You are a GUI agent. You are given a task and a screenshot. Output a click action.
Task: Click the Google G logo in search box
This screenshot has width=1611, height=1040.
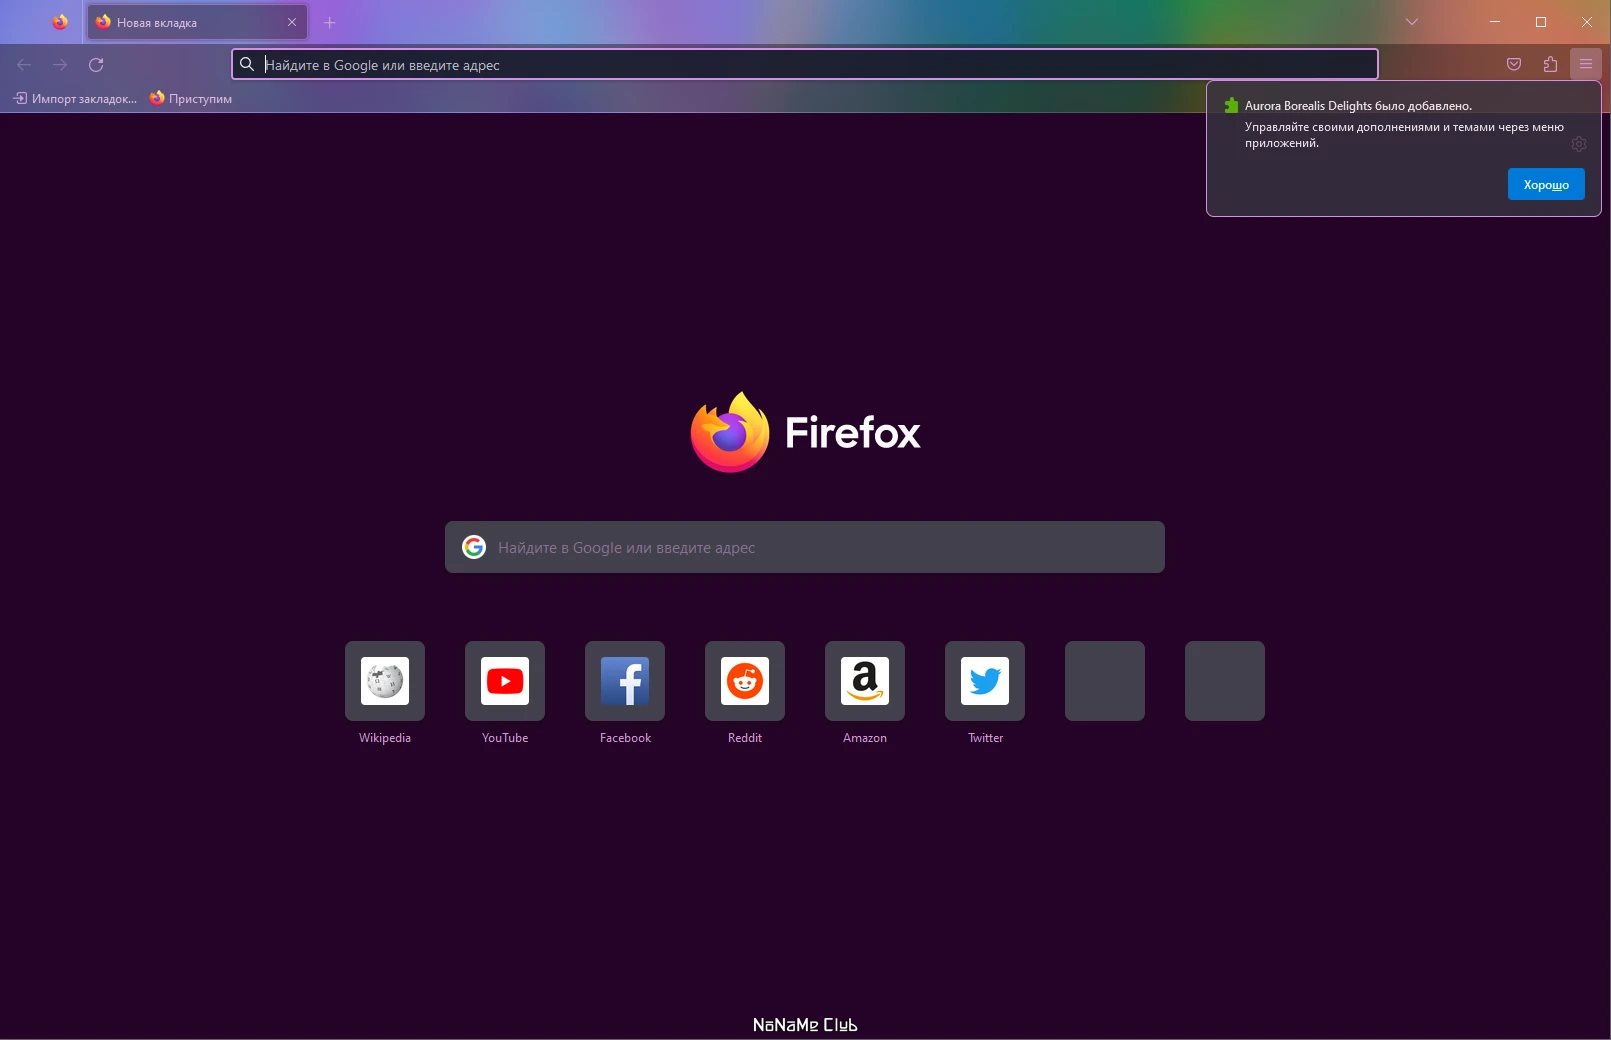click(x=474, y=547)
